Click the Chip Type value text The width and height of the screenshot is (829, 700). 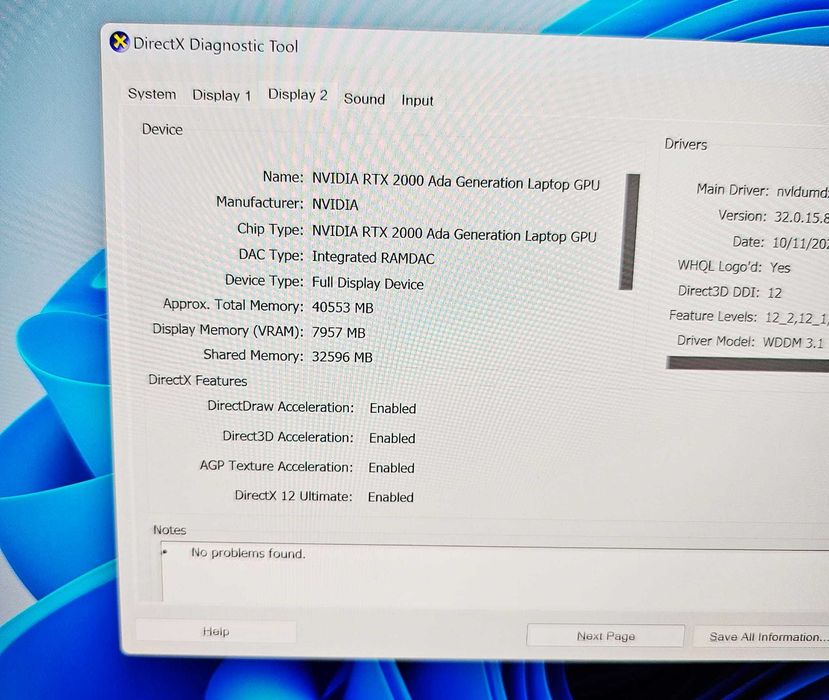[454, 233]
